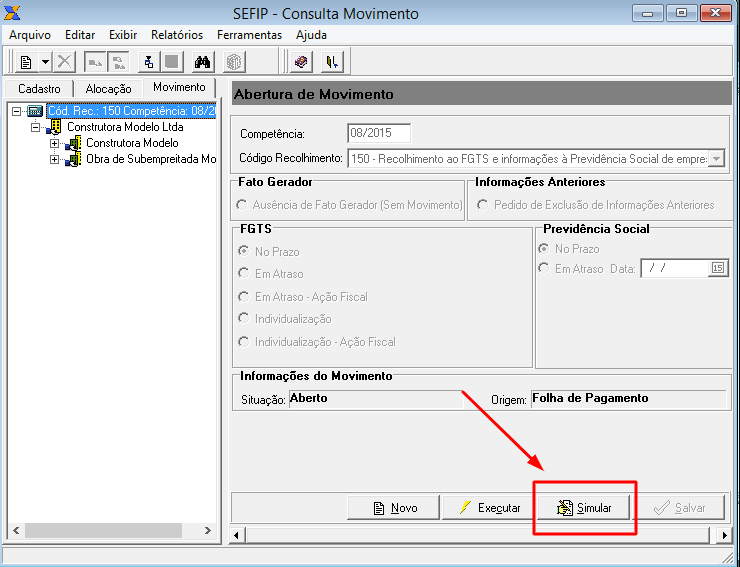Click the grayed-out cube toolbar icon
The height and width of the screenshot is (567, 740).
[x=234, y=62]
